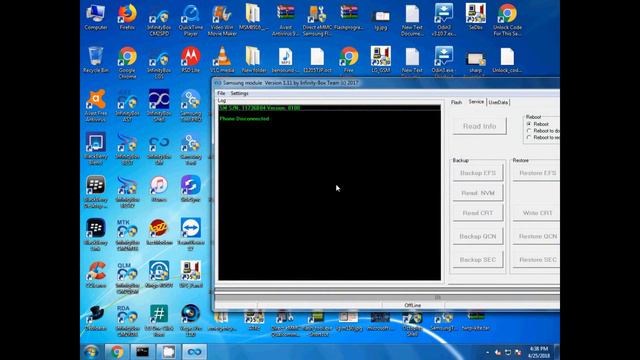Image resolution: width=640 pixels, height=360 pixels.
Task: Launch the iTunes desktop shortcut
Action: (x=159, y=189)
